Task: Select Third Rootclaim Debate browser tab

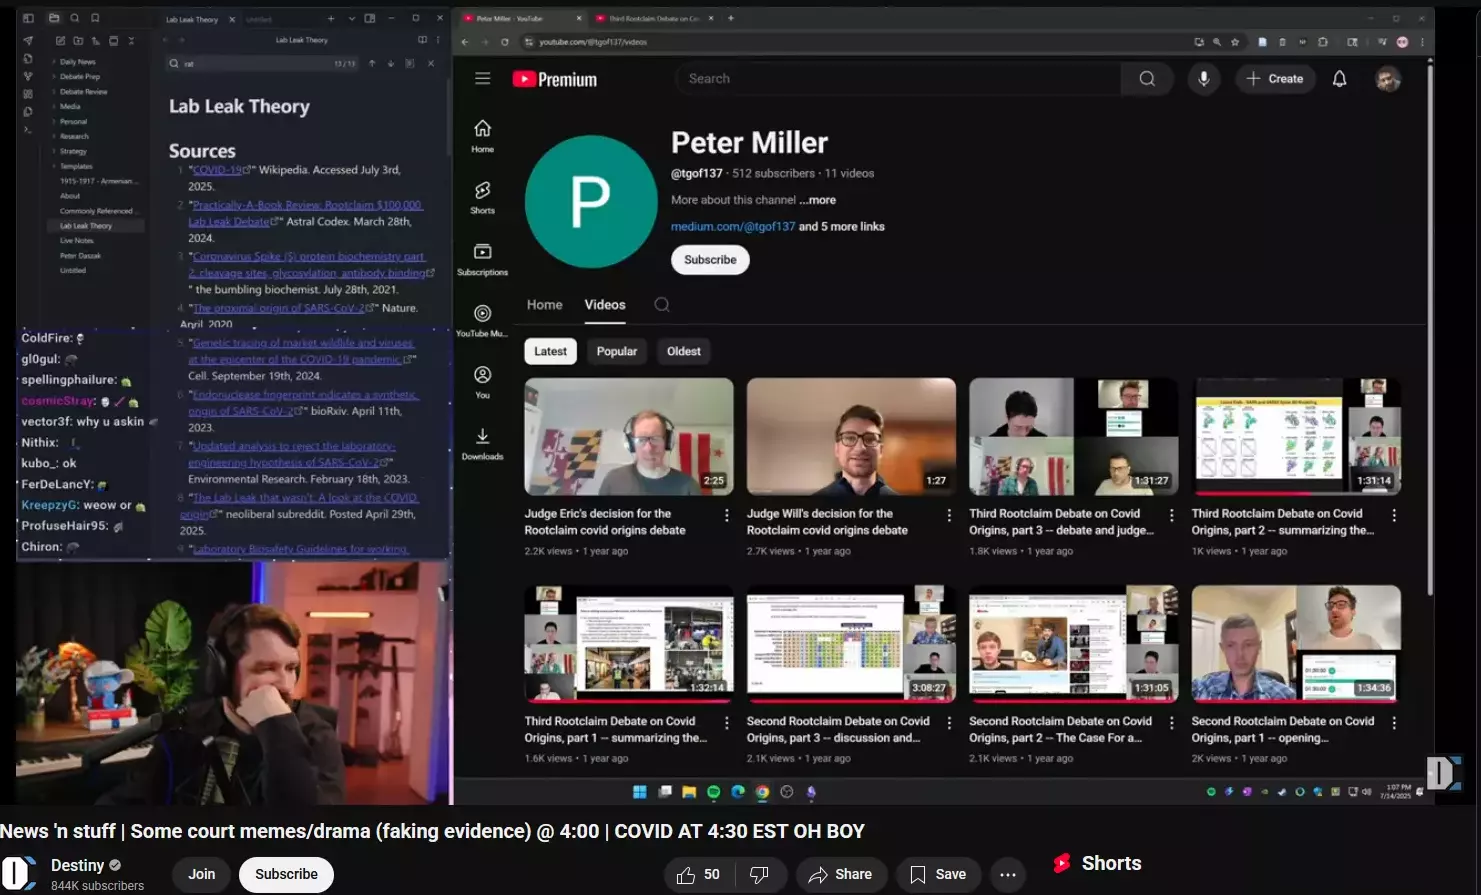Action: [655, 18]
